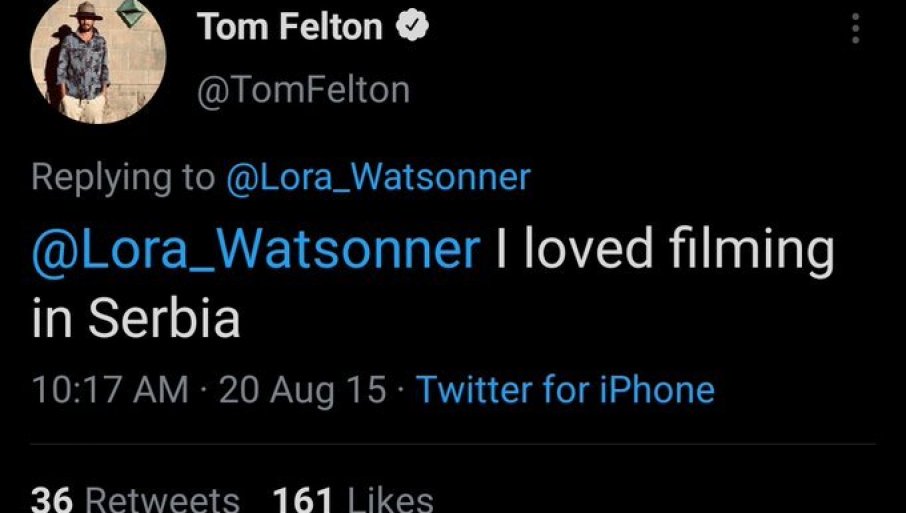The image size is (906, 513).
Task: Click the number 36 retweet count
Action: 53,499
